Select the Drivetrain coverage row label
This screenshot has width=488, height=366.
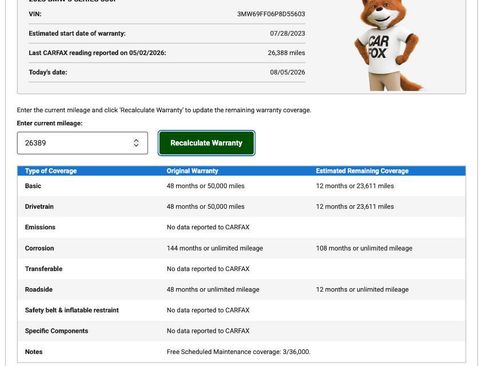pos(39,207)
